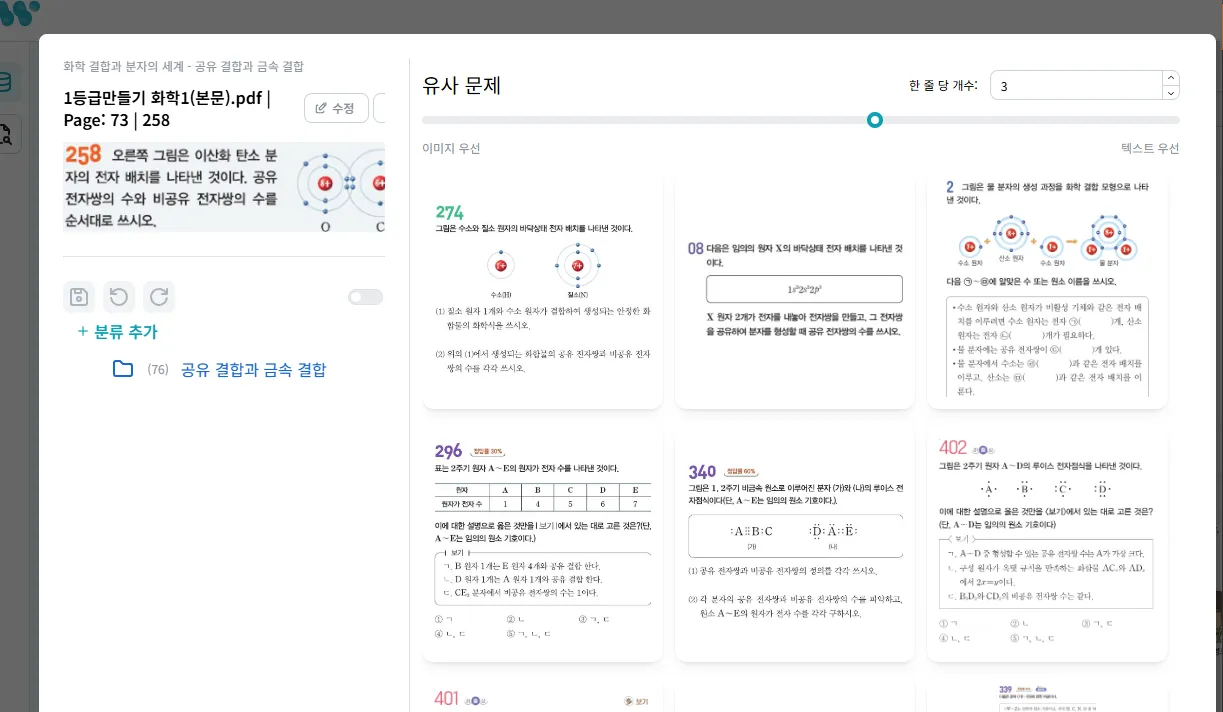This screenshot has height=712, width=1223.
Task: Select similar problem card 08
Action: click(794, 294)
